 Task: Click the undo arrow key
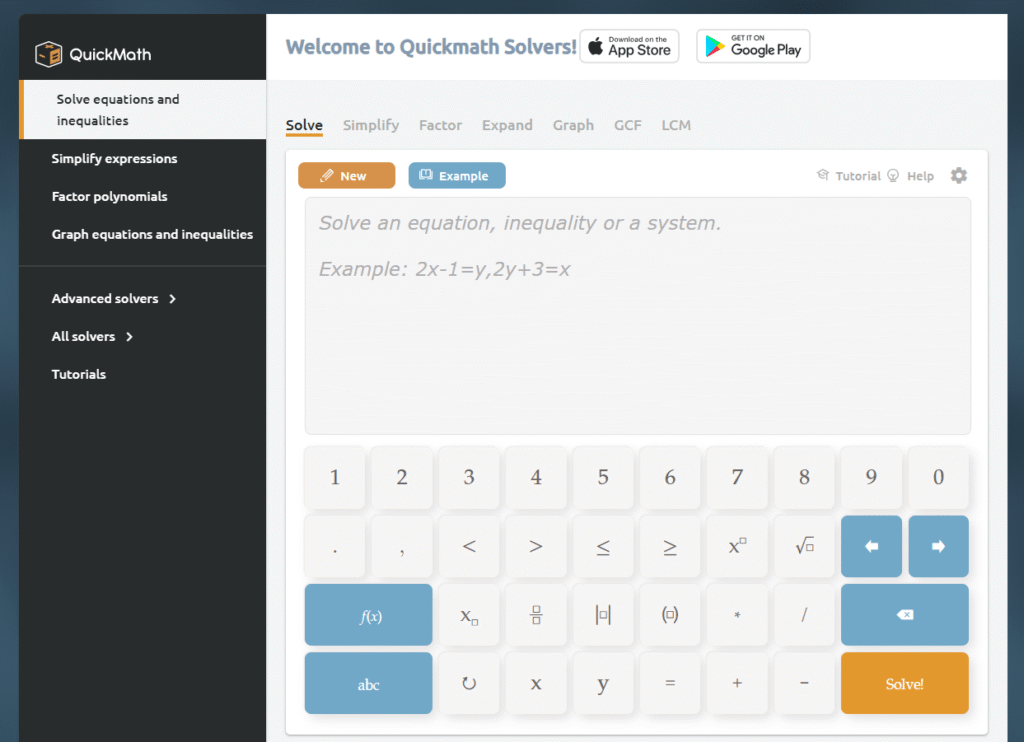[x=469, y=683]
